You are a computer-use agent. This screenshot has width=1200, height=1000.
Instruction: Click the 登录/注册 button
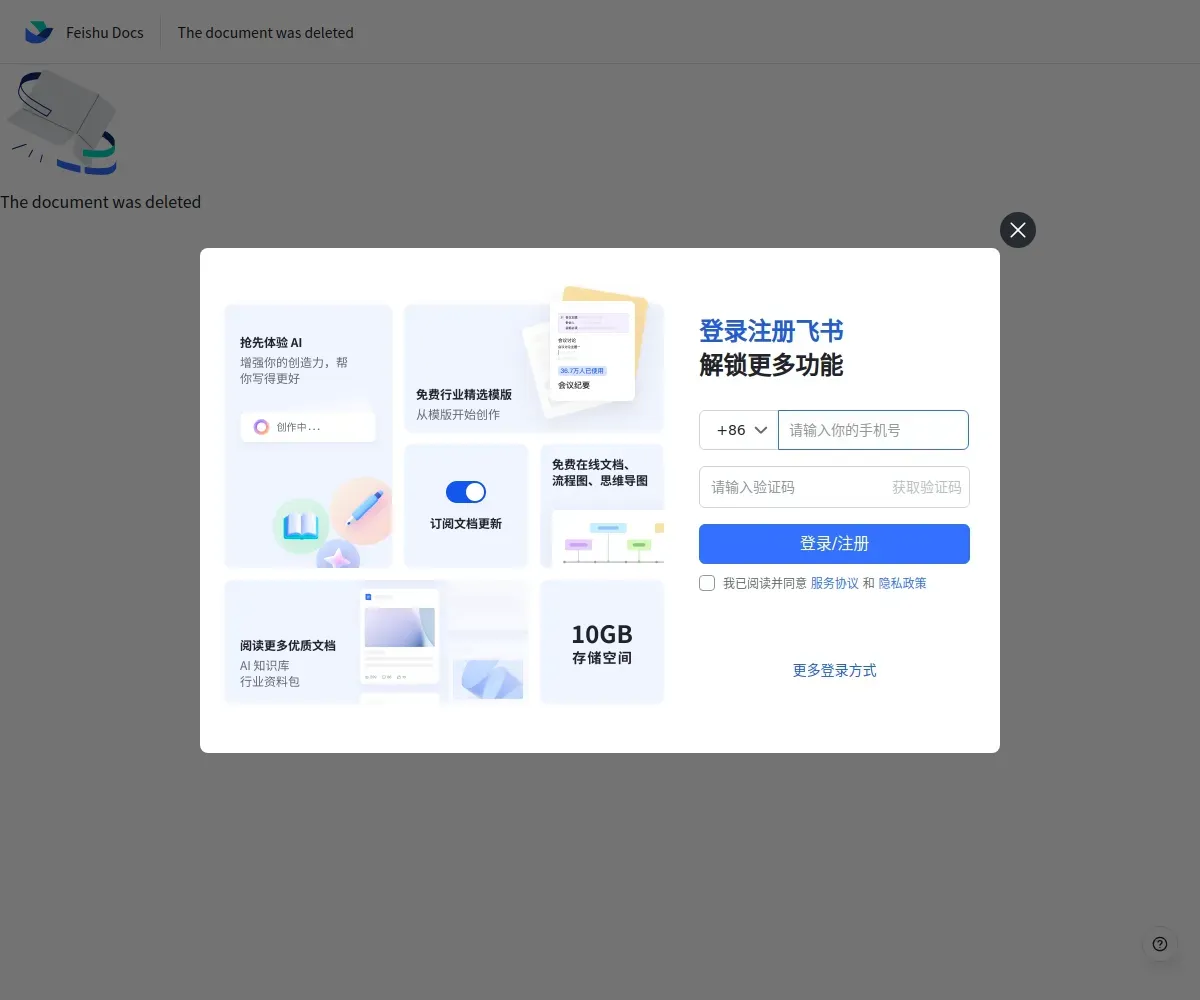tap(834, 544)
